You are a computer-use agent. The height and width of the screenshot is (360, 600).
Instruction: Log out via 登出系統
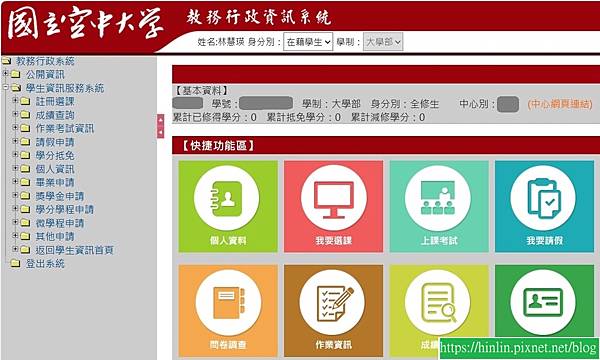pyautogui.click(x=45, y=263)
